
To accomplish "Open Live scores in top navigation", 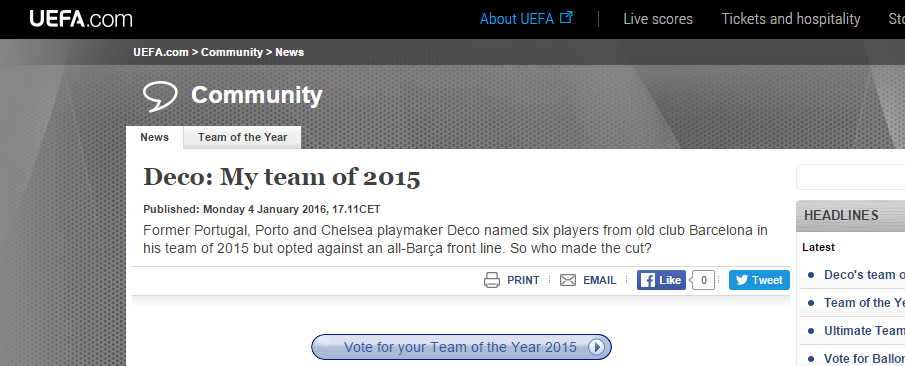I will [658, 19].
